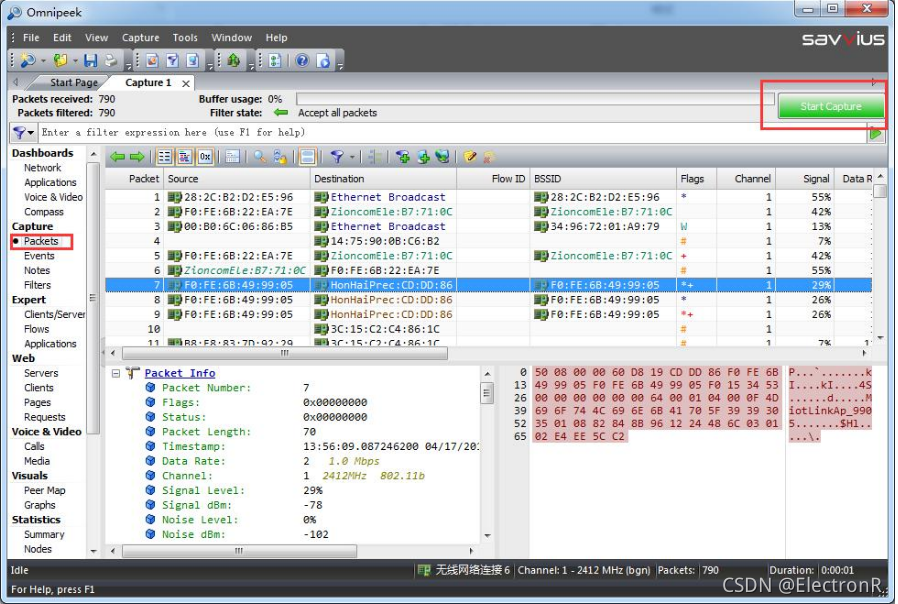This screenshot has height=604, width=898.
Task: Click the page-with-plus icon in packets toolbar
Action: tap(423, 157)
